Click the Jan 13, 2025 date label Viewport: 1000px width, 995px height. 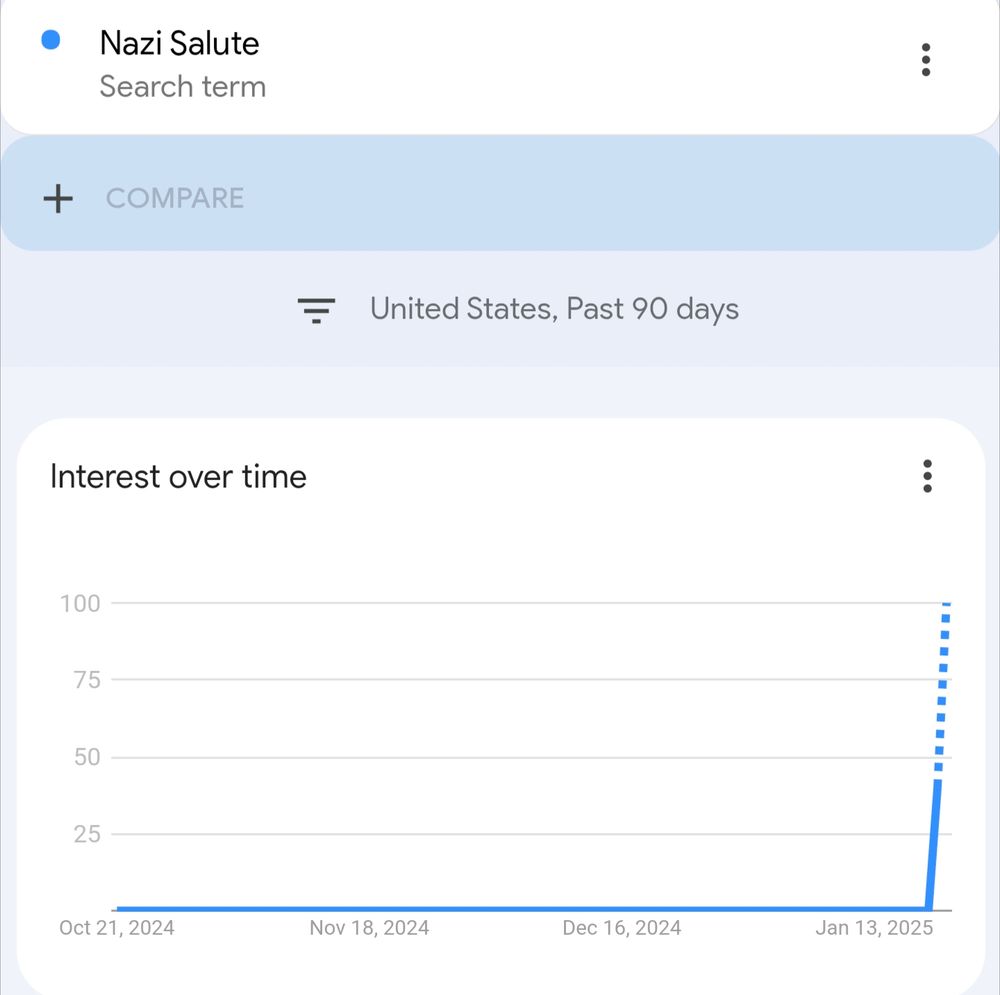click(874, 928)
